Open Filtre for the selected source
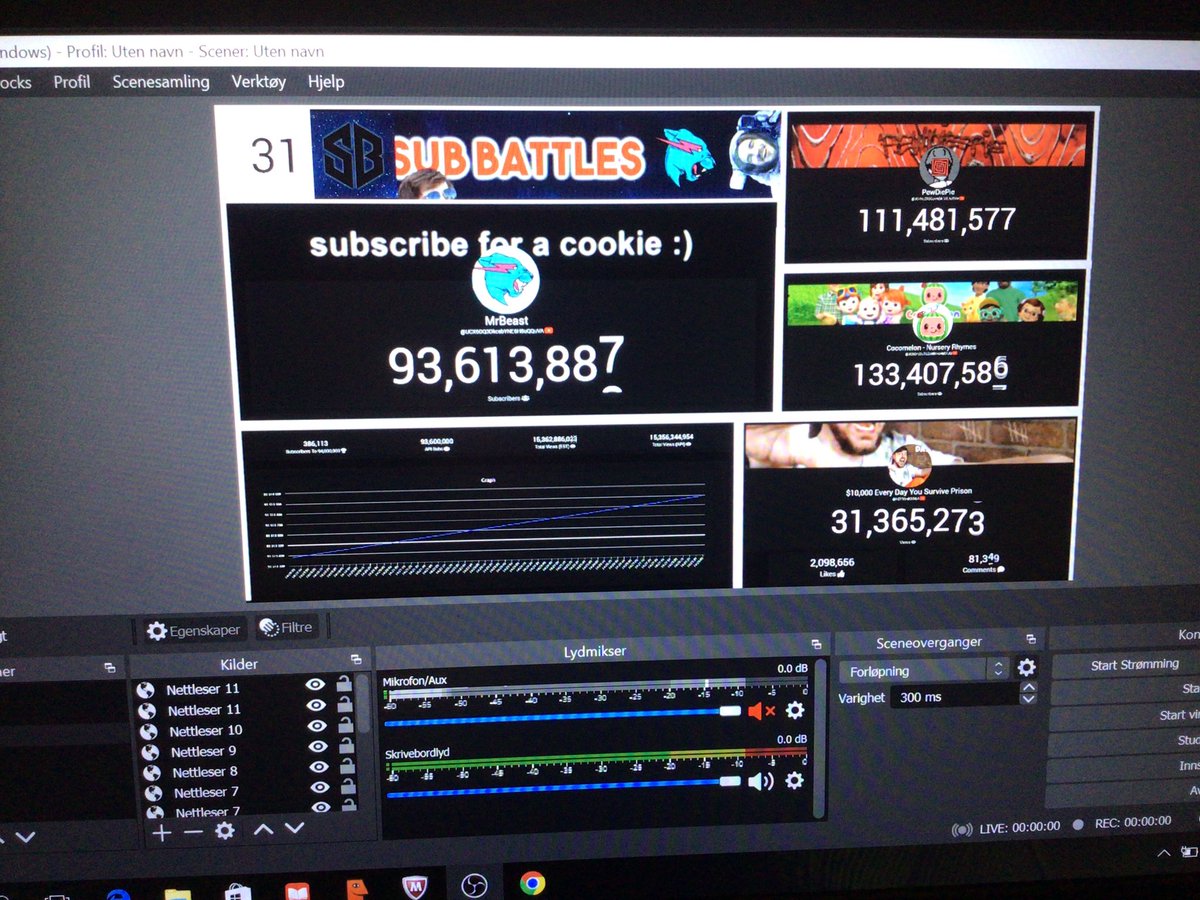 click(286, 628)
